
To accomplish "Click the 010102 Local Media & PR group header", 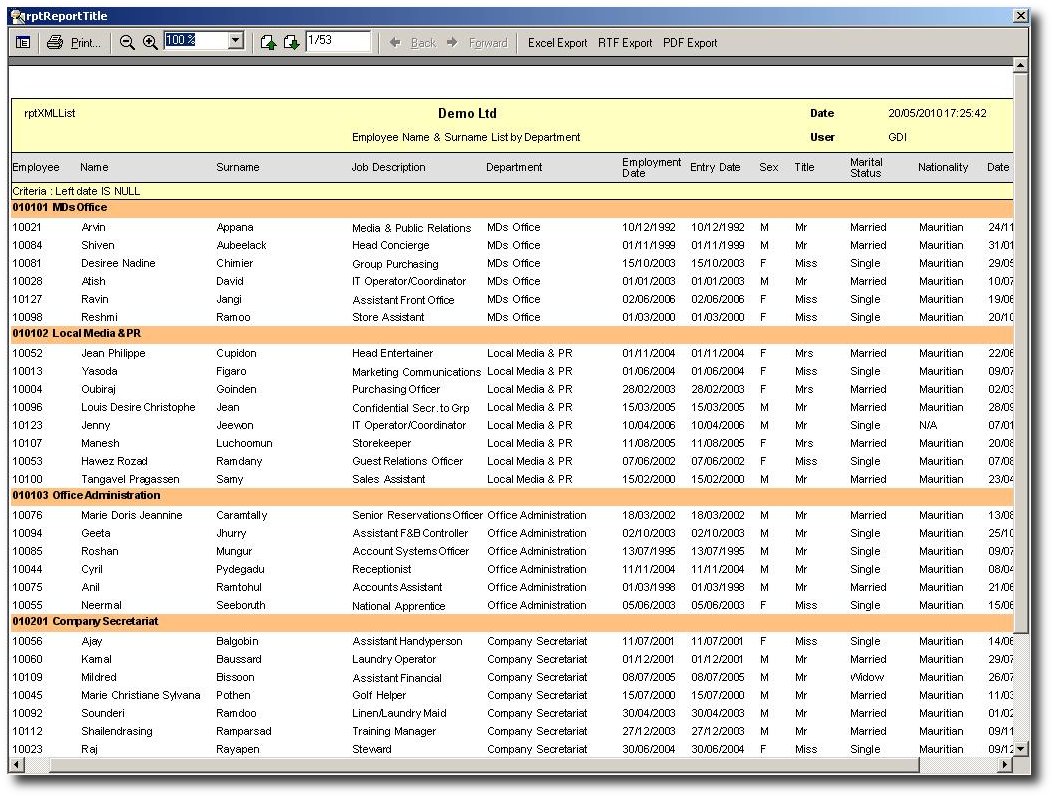I will coord(76,334).
